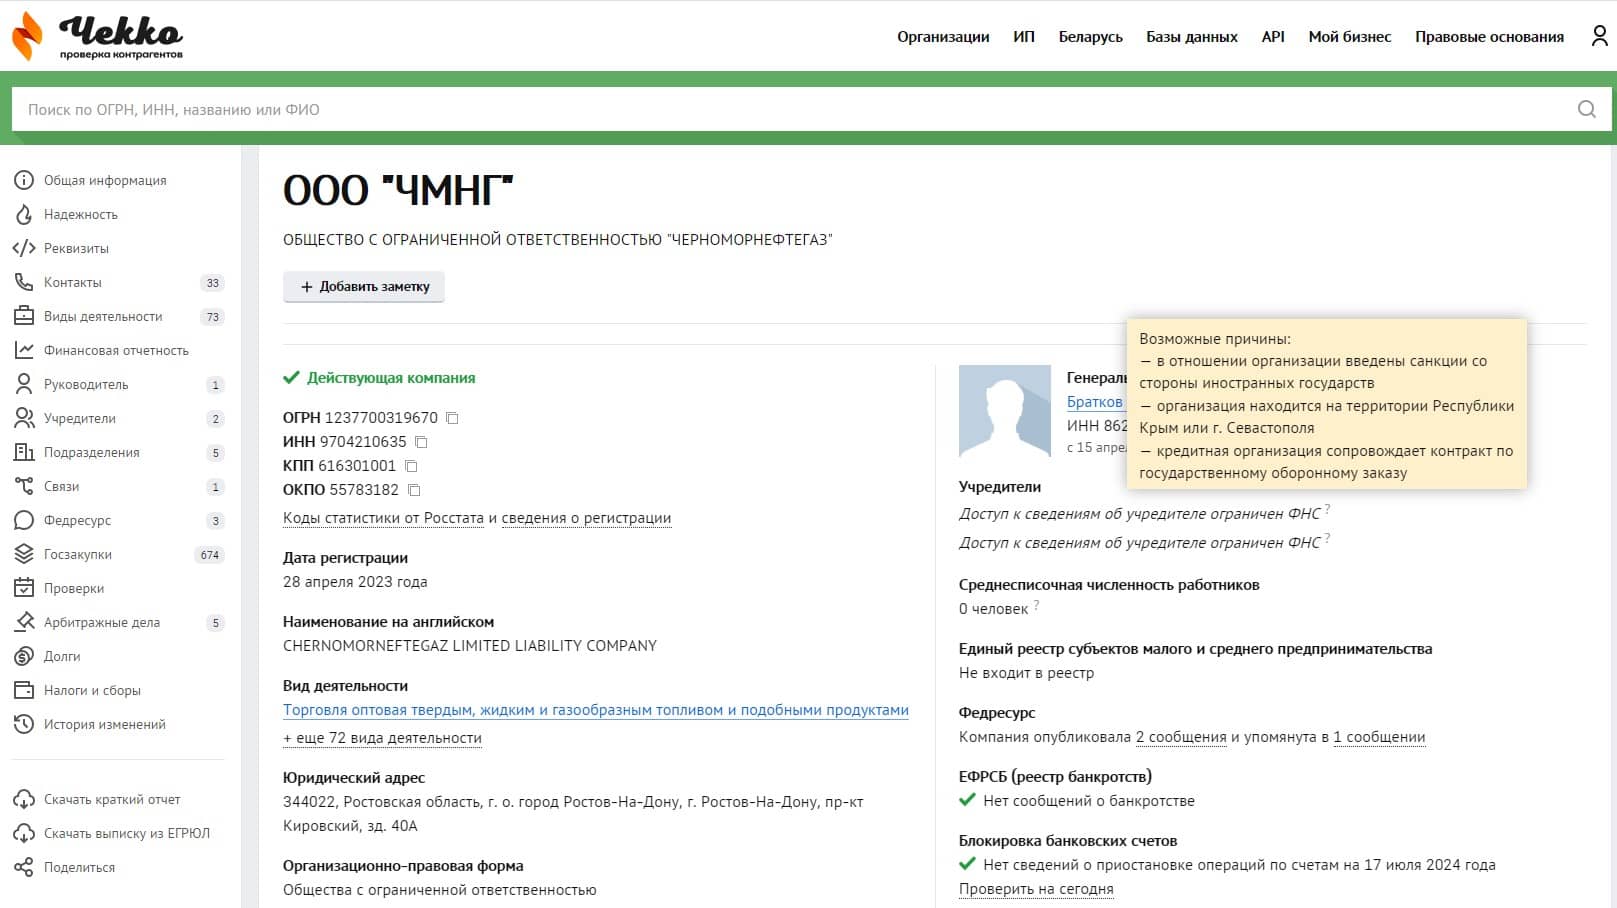Go to the Беларусь section
The height and width of the screenshot is (908, 1617).
(1090, 37)
